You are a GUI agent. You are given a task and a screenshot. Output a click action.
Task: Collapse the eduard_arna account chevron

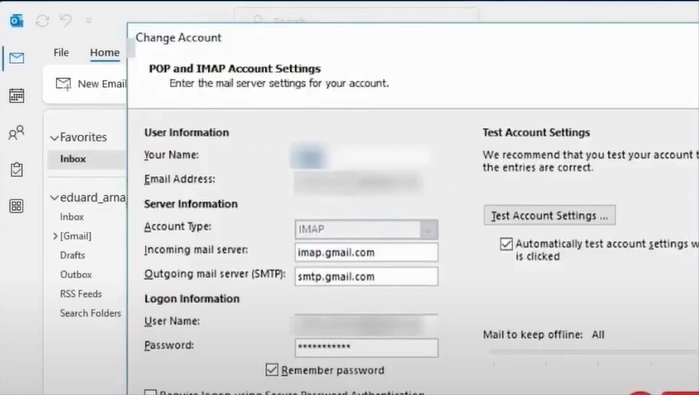pos(54,198)
